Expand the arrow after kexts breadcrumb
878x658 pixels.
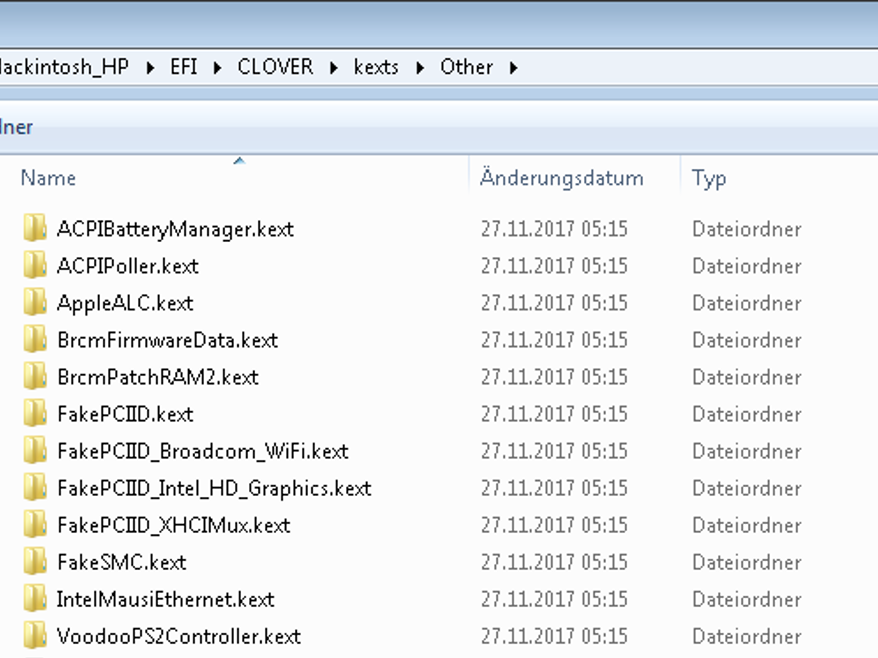pos(420,68)
